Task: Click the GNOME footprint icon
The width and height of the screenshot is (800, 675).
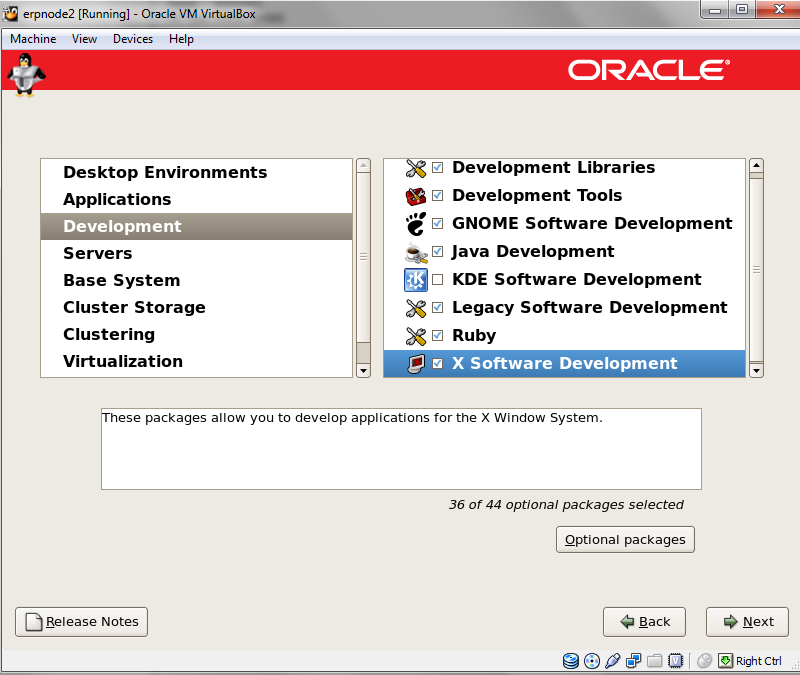Action: tap(416, 224)
